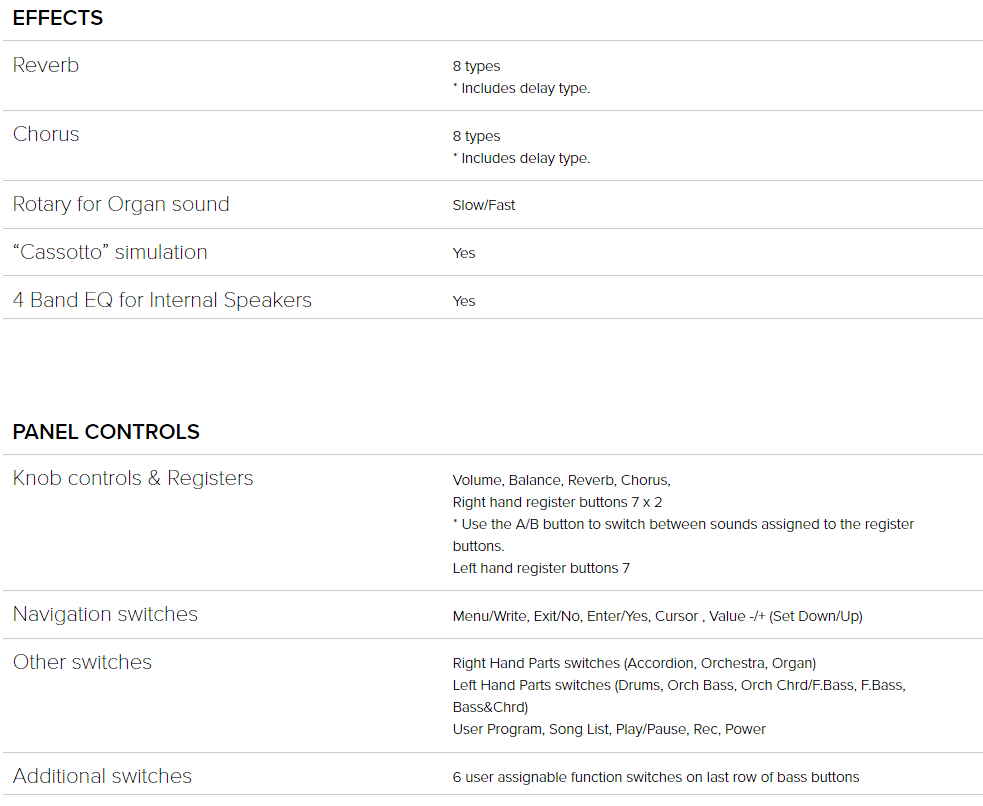Click the EFFECTS section heading
The image size is (983, 806).
point(58,18)
